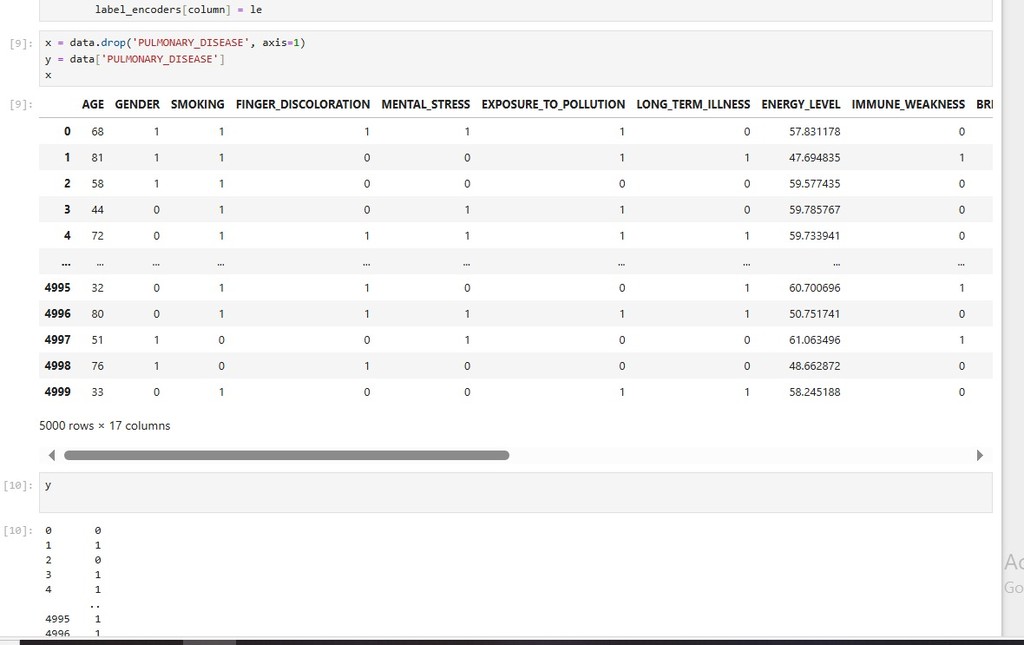Click the EXPOSURE_TO_POLLUTION column header
This screenshot has height=645, width=1024.
tap(553, 104)
